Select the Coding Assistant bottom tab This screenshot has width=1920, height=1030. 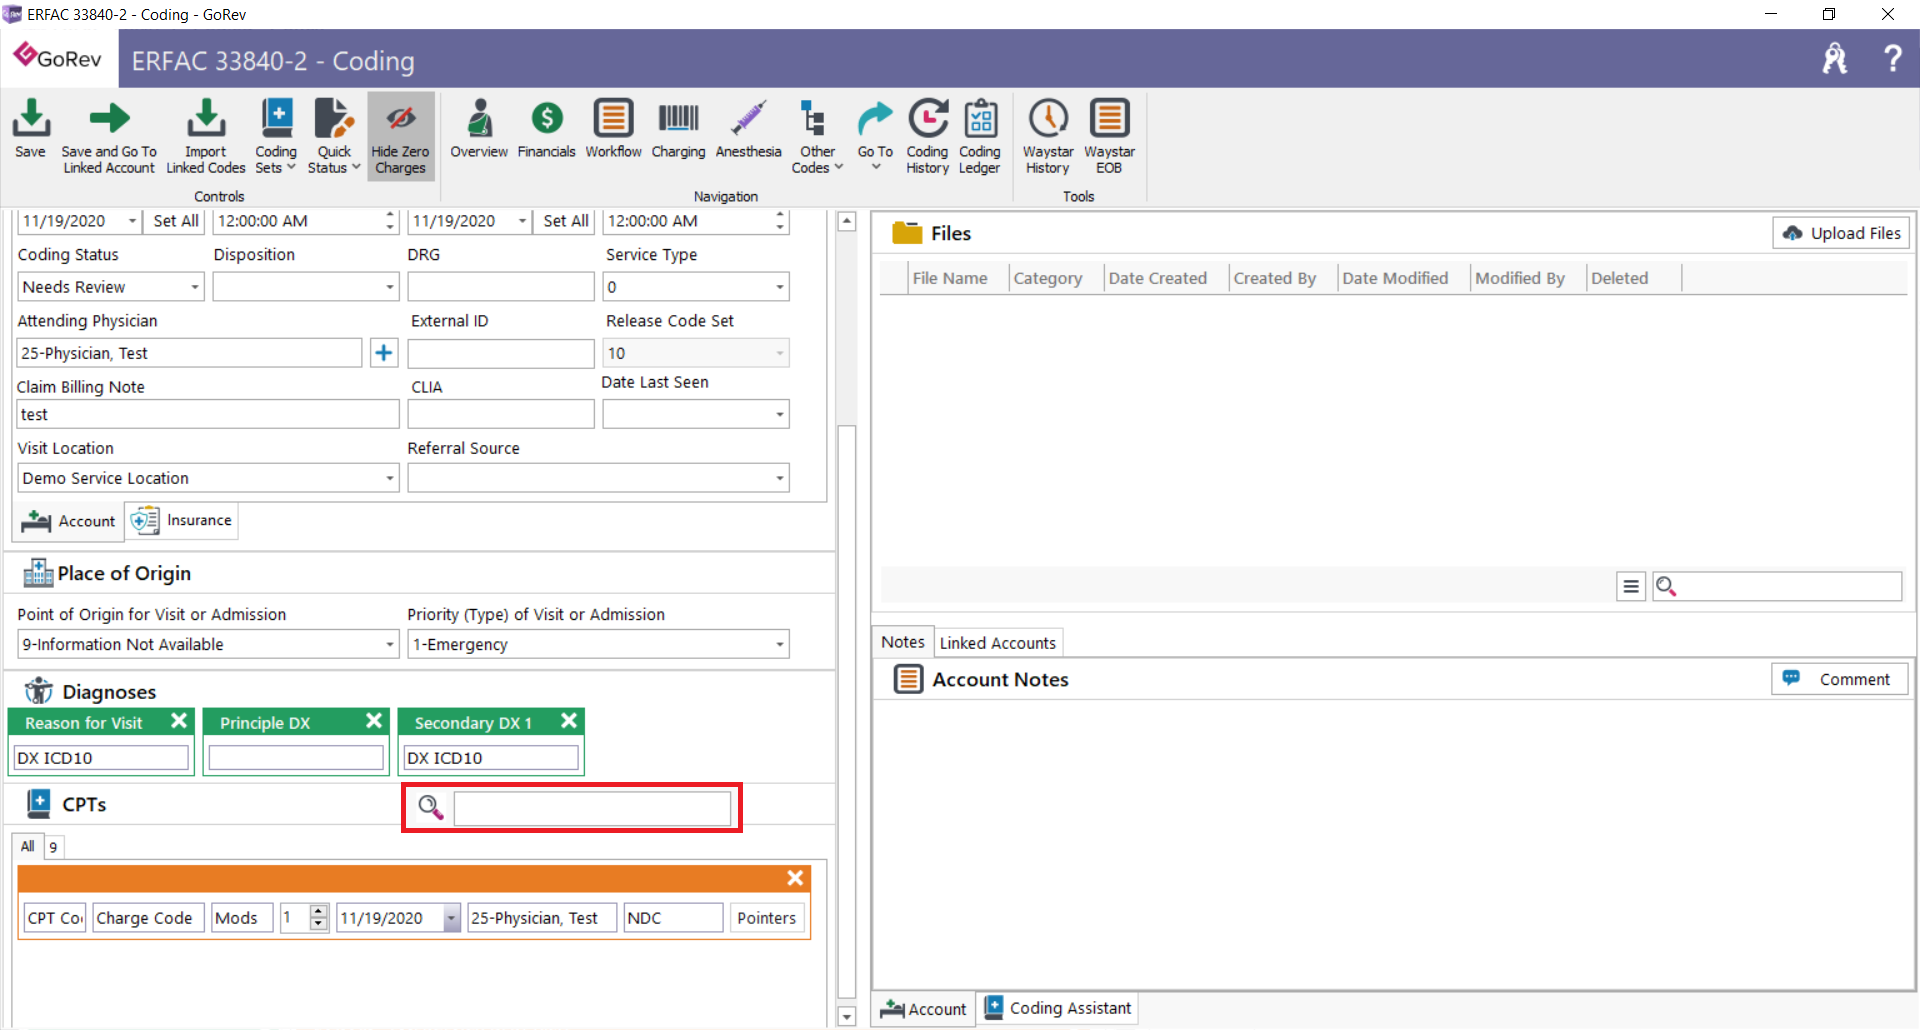(x=1058, y=1008)
